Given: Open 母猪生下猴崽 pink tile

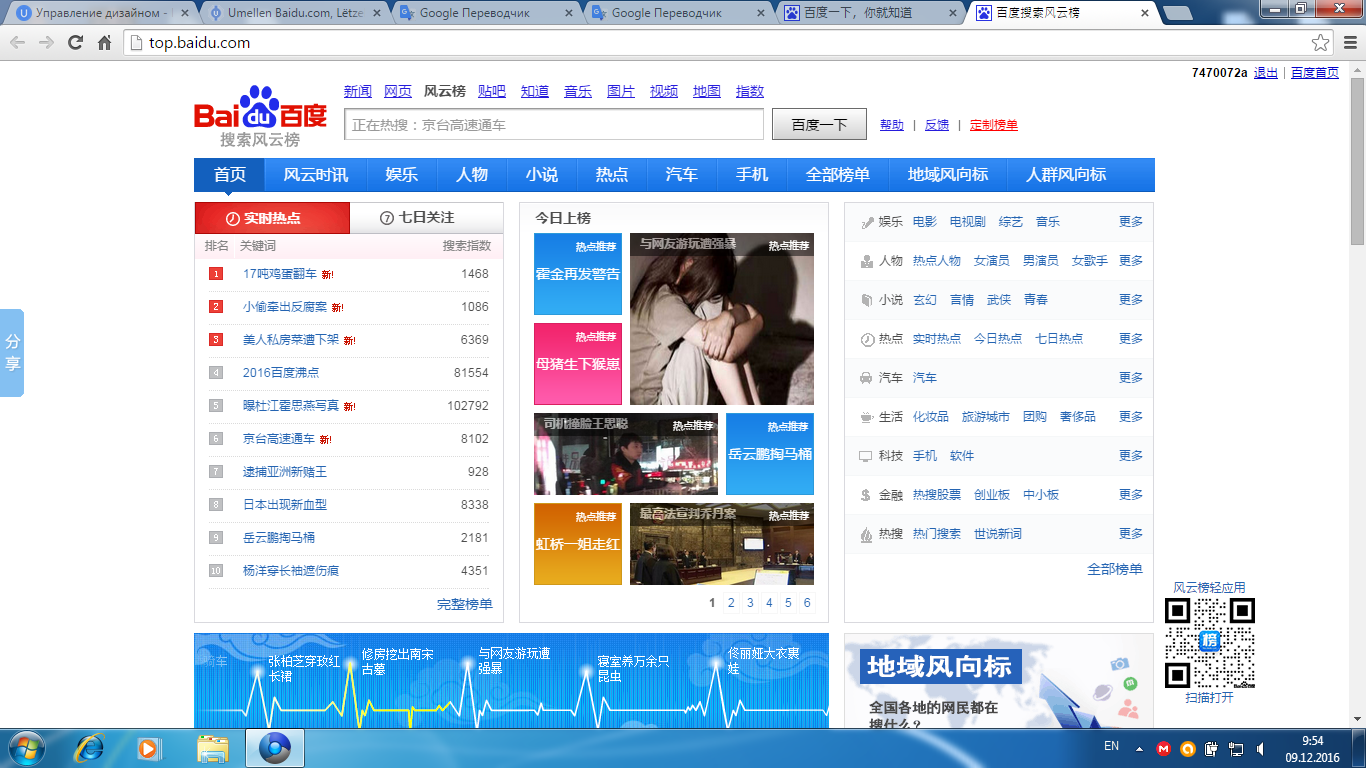Looking at the screenshot, I should pyautogui.click(x=578, y=364).
